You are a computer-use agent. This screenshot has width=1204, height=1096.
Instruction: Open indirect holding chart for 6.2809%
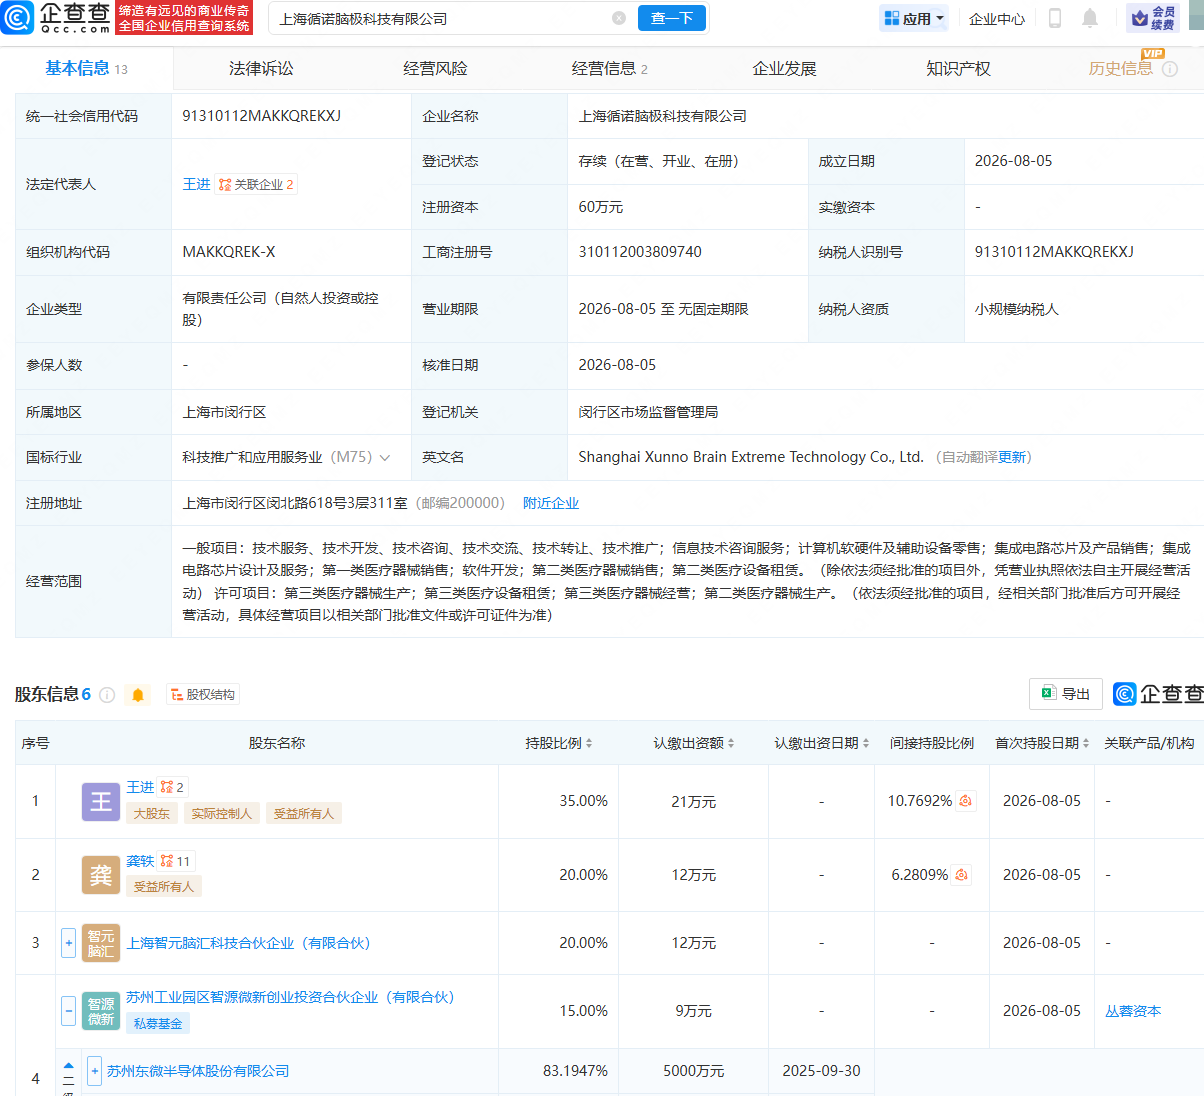pyautogui.click(x=961, y=875)
